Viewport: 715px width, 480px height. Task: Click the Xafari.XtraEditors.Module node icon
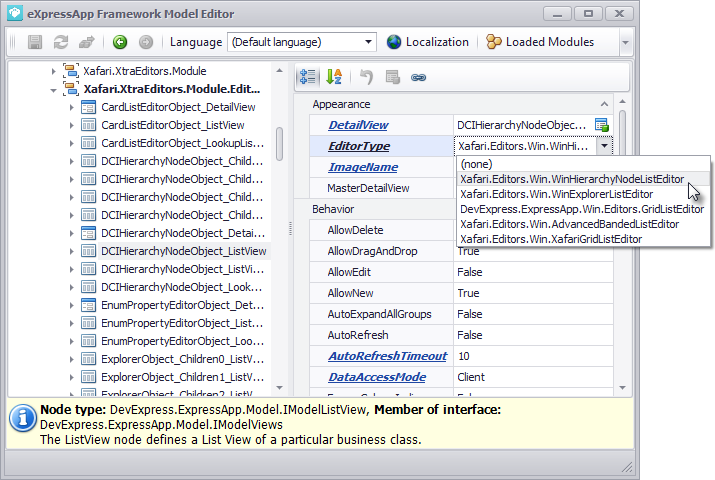70,71
